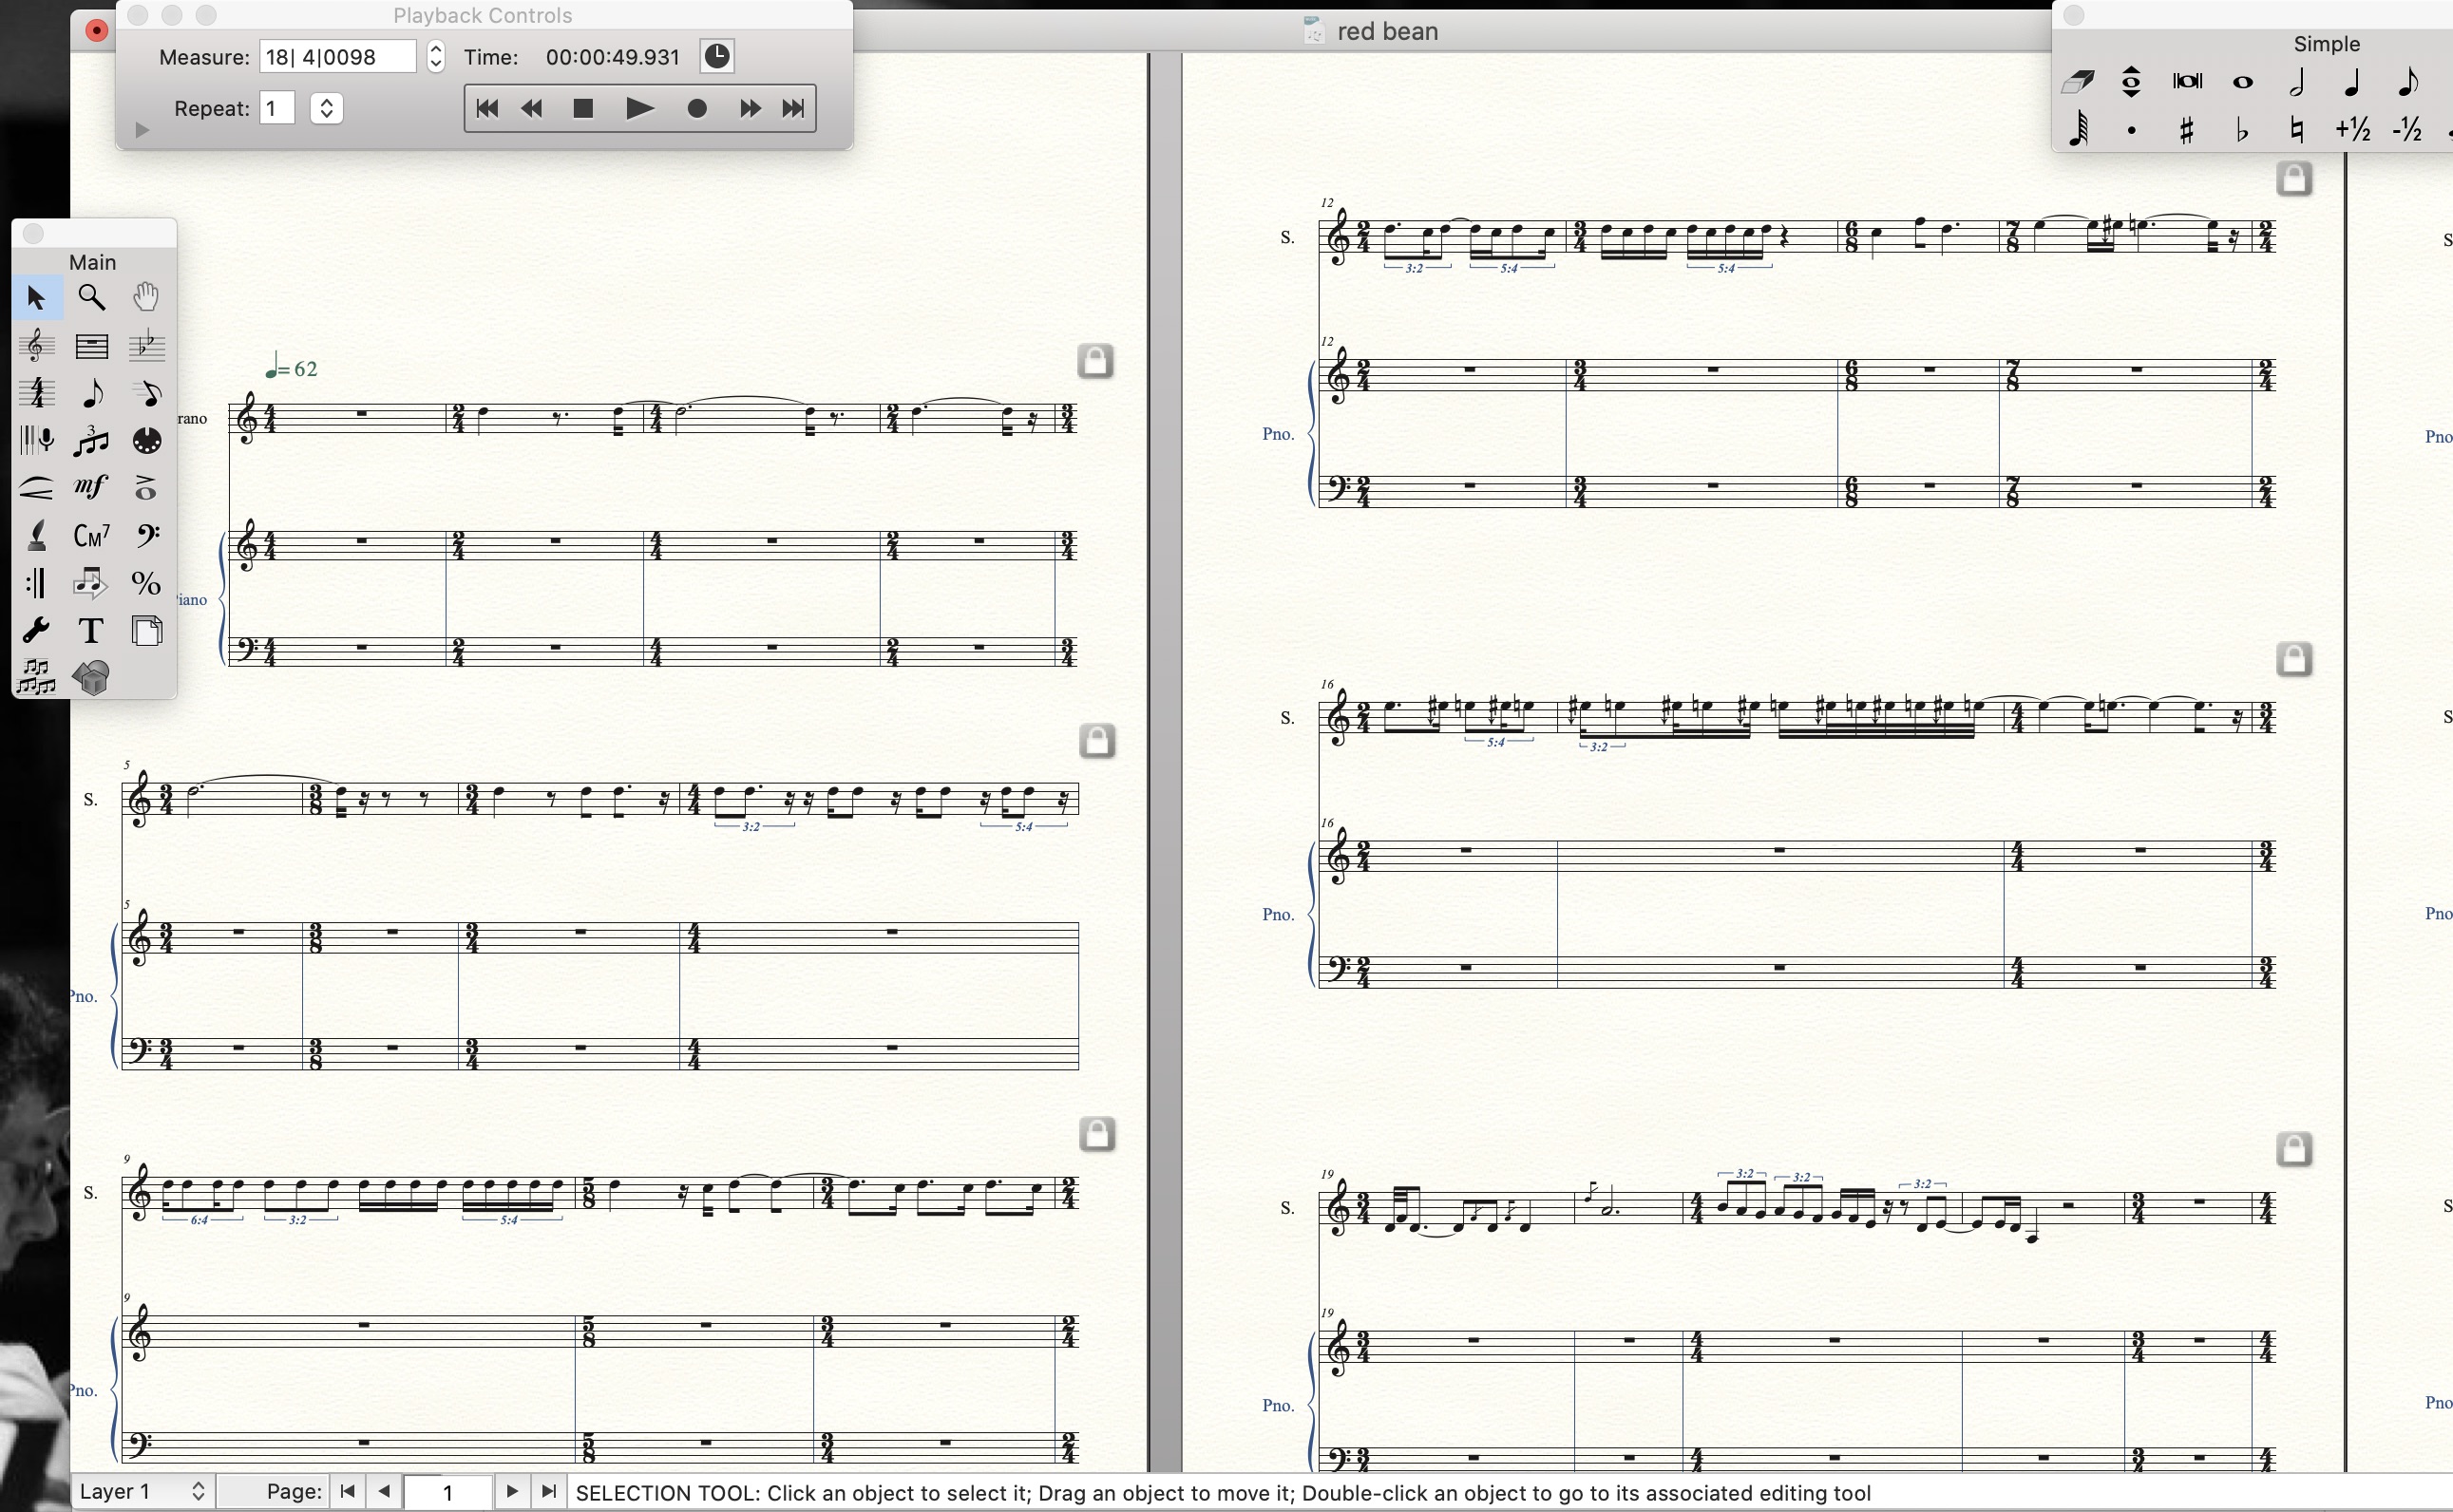The image size is (2453, 1512).
Task: Choose the Eraser in the Simple palette
Action: 2077,82
